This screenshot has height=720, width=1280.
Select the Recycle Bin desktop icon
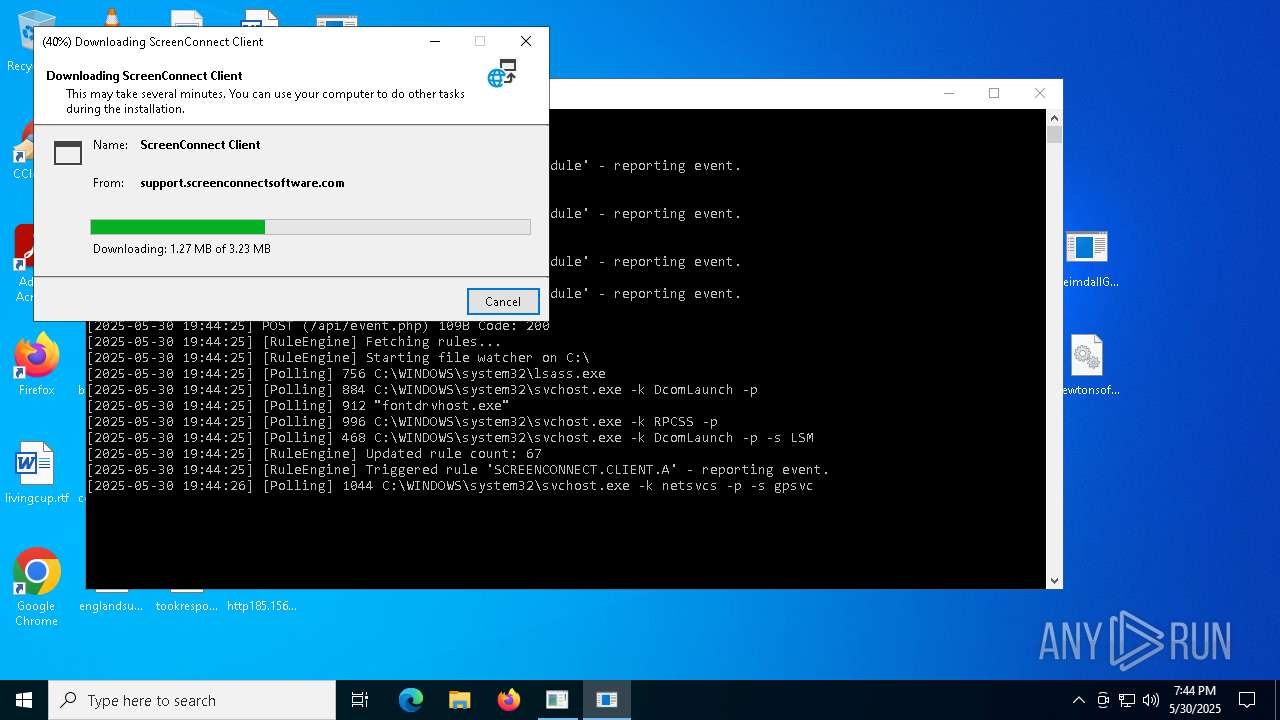pyautogui.click(x=20, y=40)
